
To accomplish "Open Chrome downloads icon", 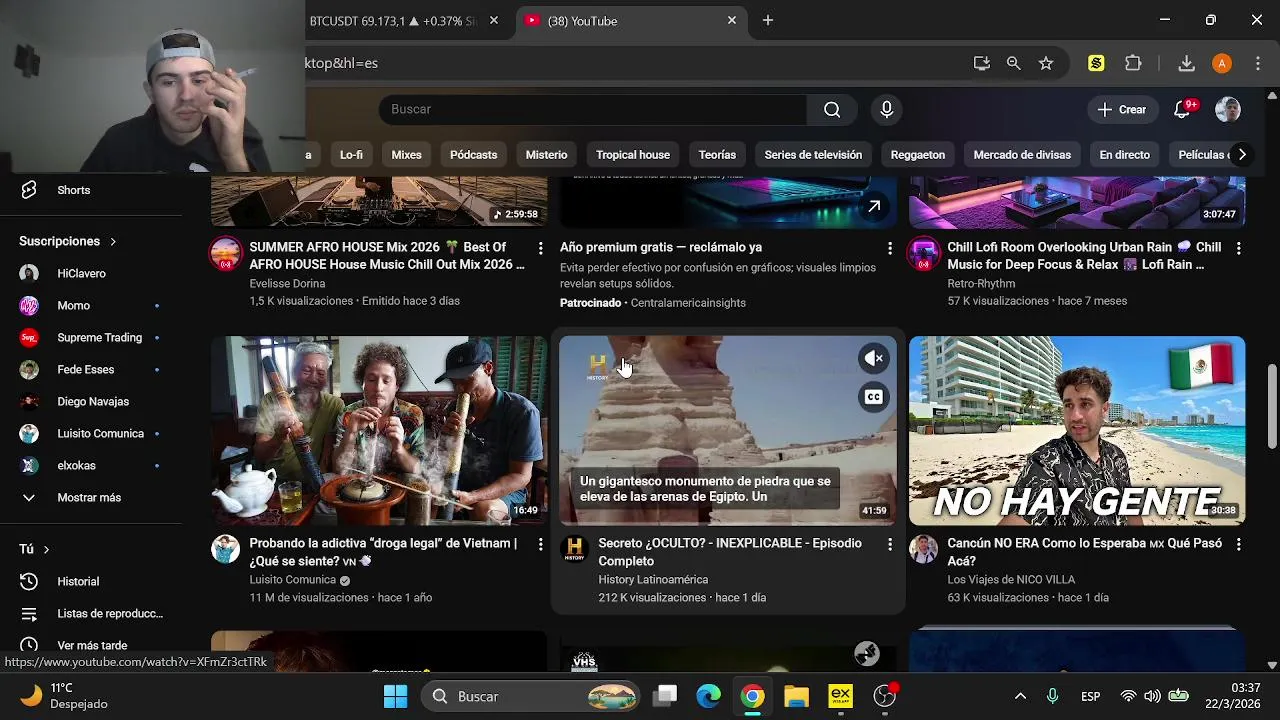I will (x=1186, y=63).
